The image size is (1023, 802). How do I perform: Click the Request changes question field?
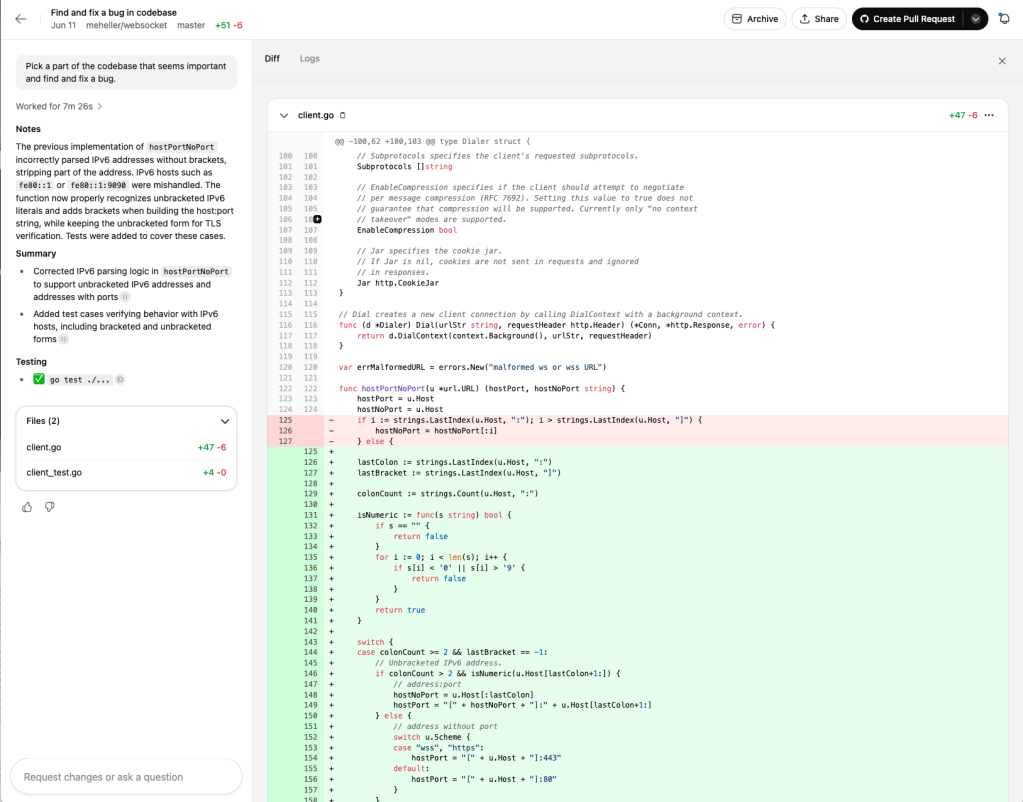(x=126, y=777)
